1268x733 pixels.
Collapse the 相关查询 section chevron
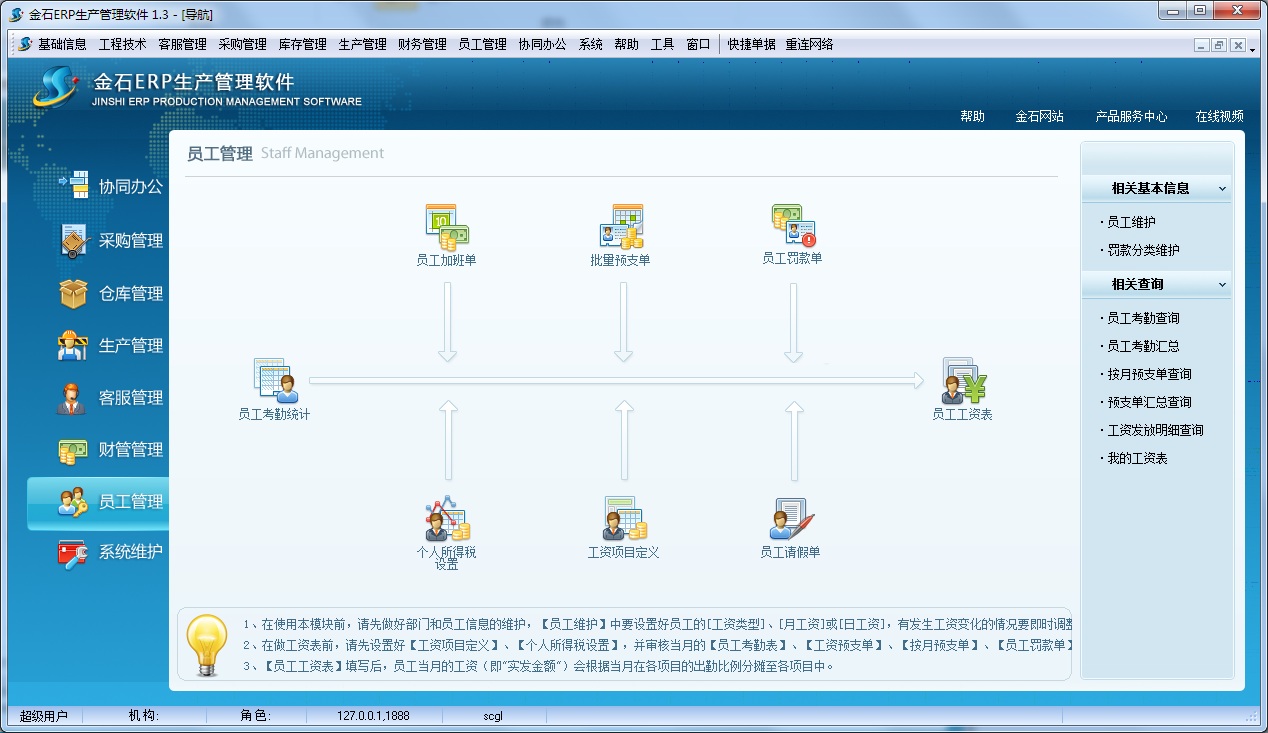[x=1222, y=284]
